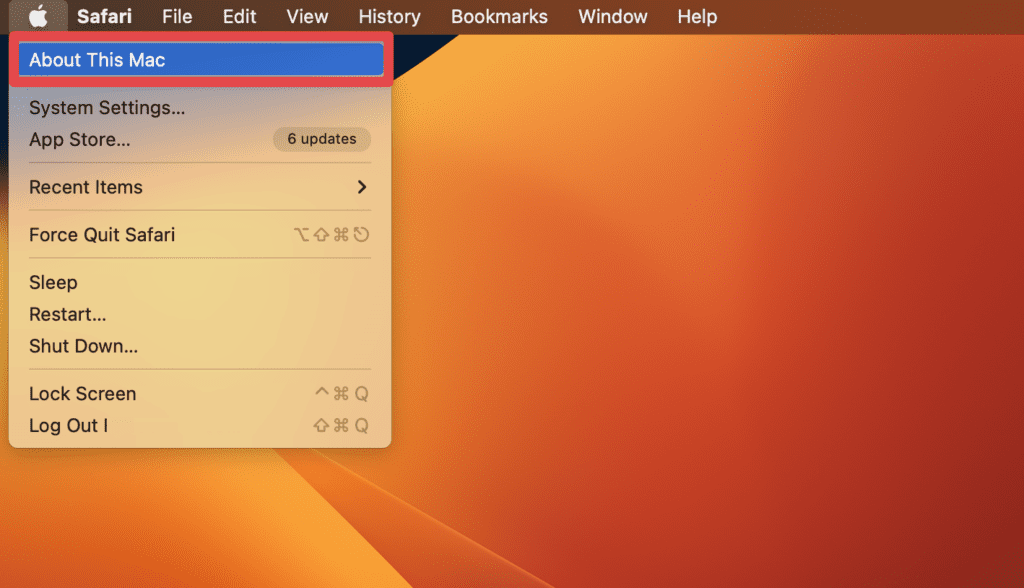Open System Settings from Apple menu
Image resolution: width=1024 pixels, height=588 pixels.
tap(200, 108)
